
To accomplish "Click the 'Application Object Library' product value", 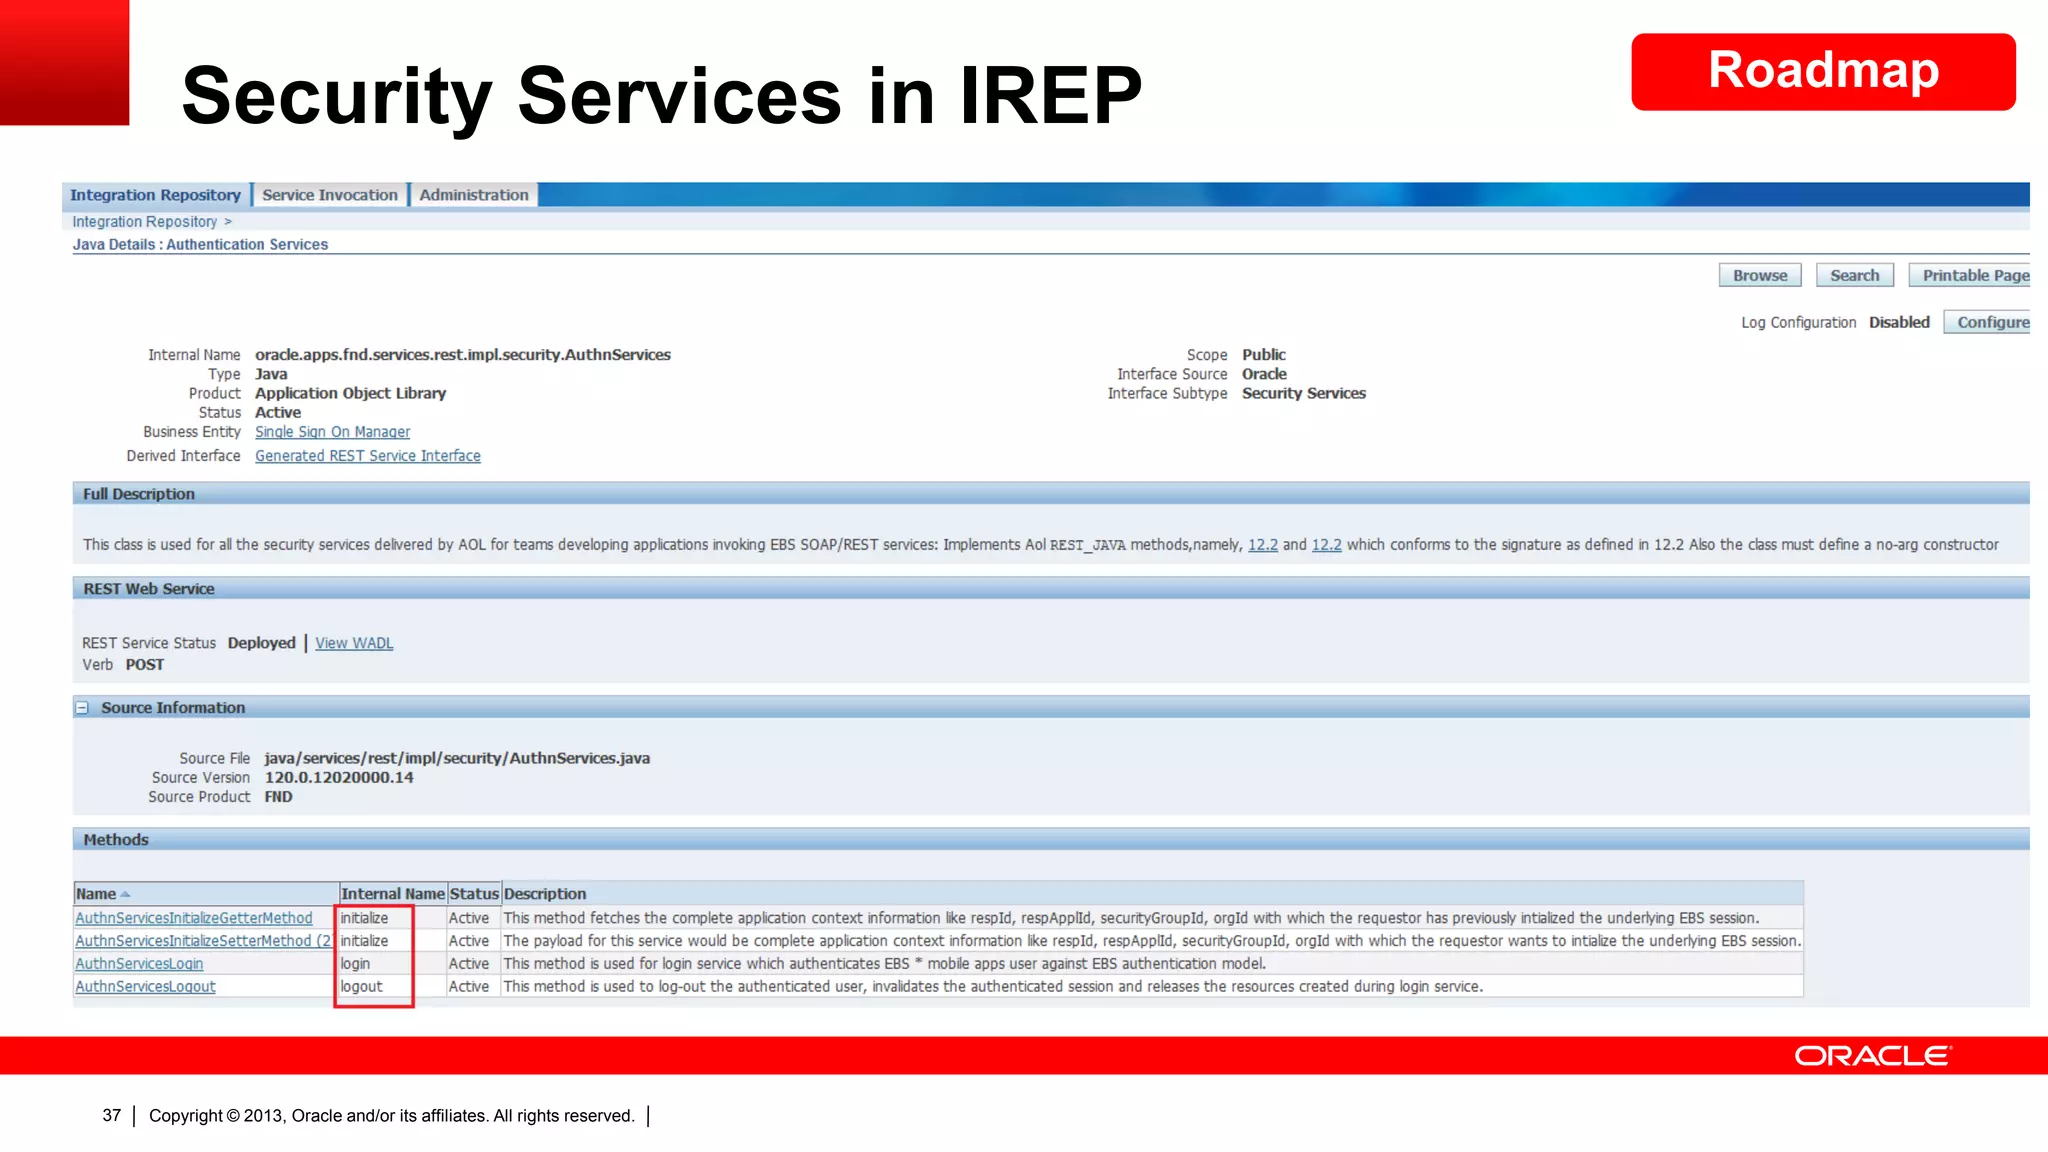I will (x=350, y=394).
